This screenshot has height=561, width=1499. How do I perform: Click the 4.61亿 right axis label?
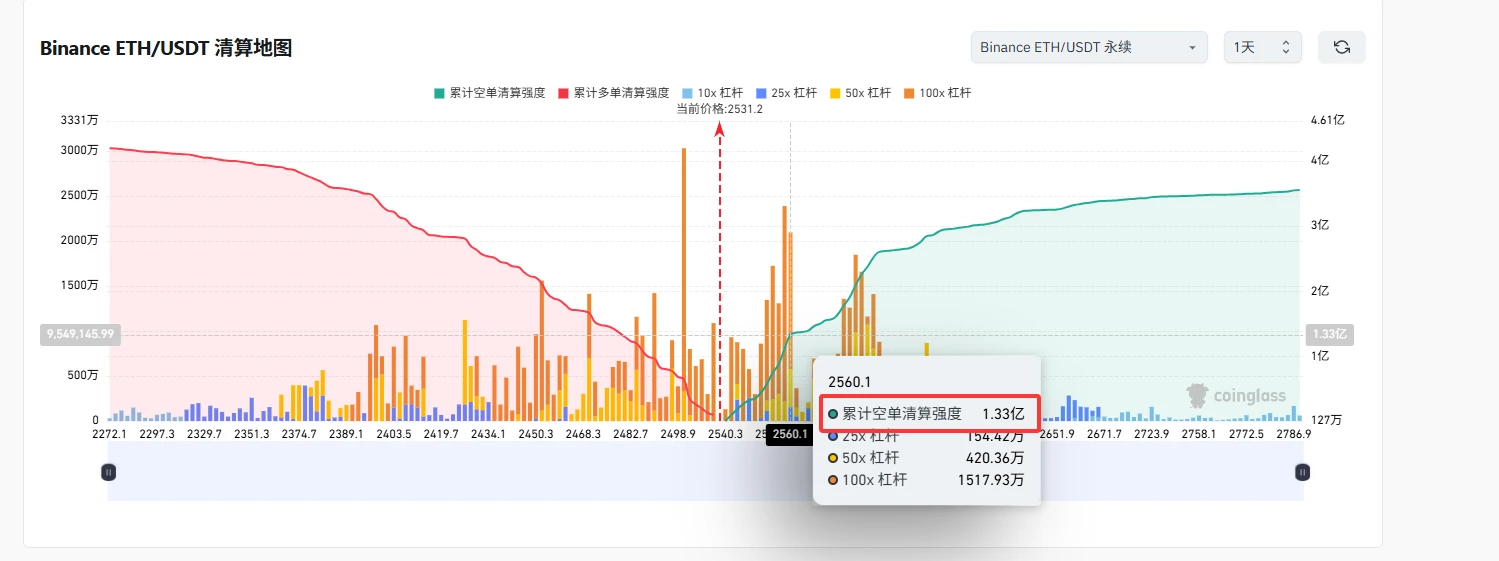point(1328,120)
